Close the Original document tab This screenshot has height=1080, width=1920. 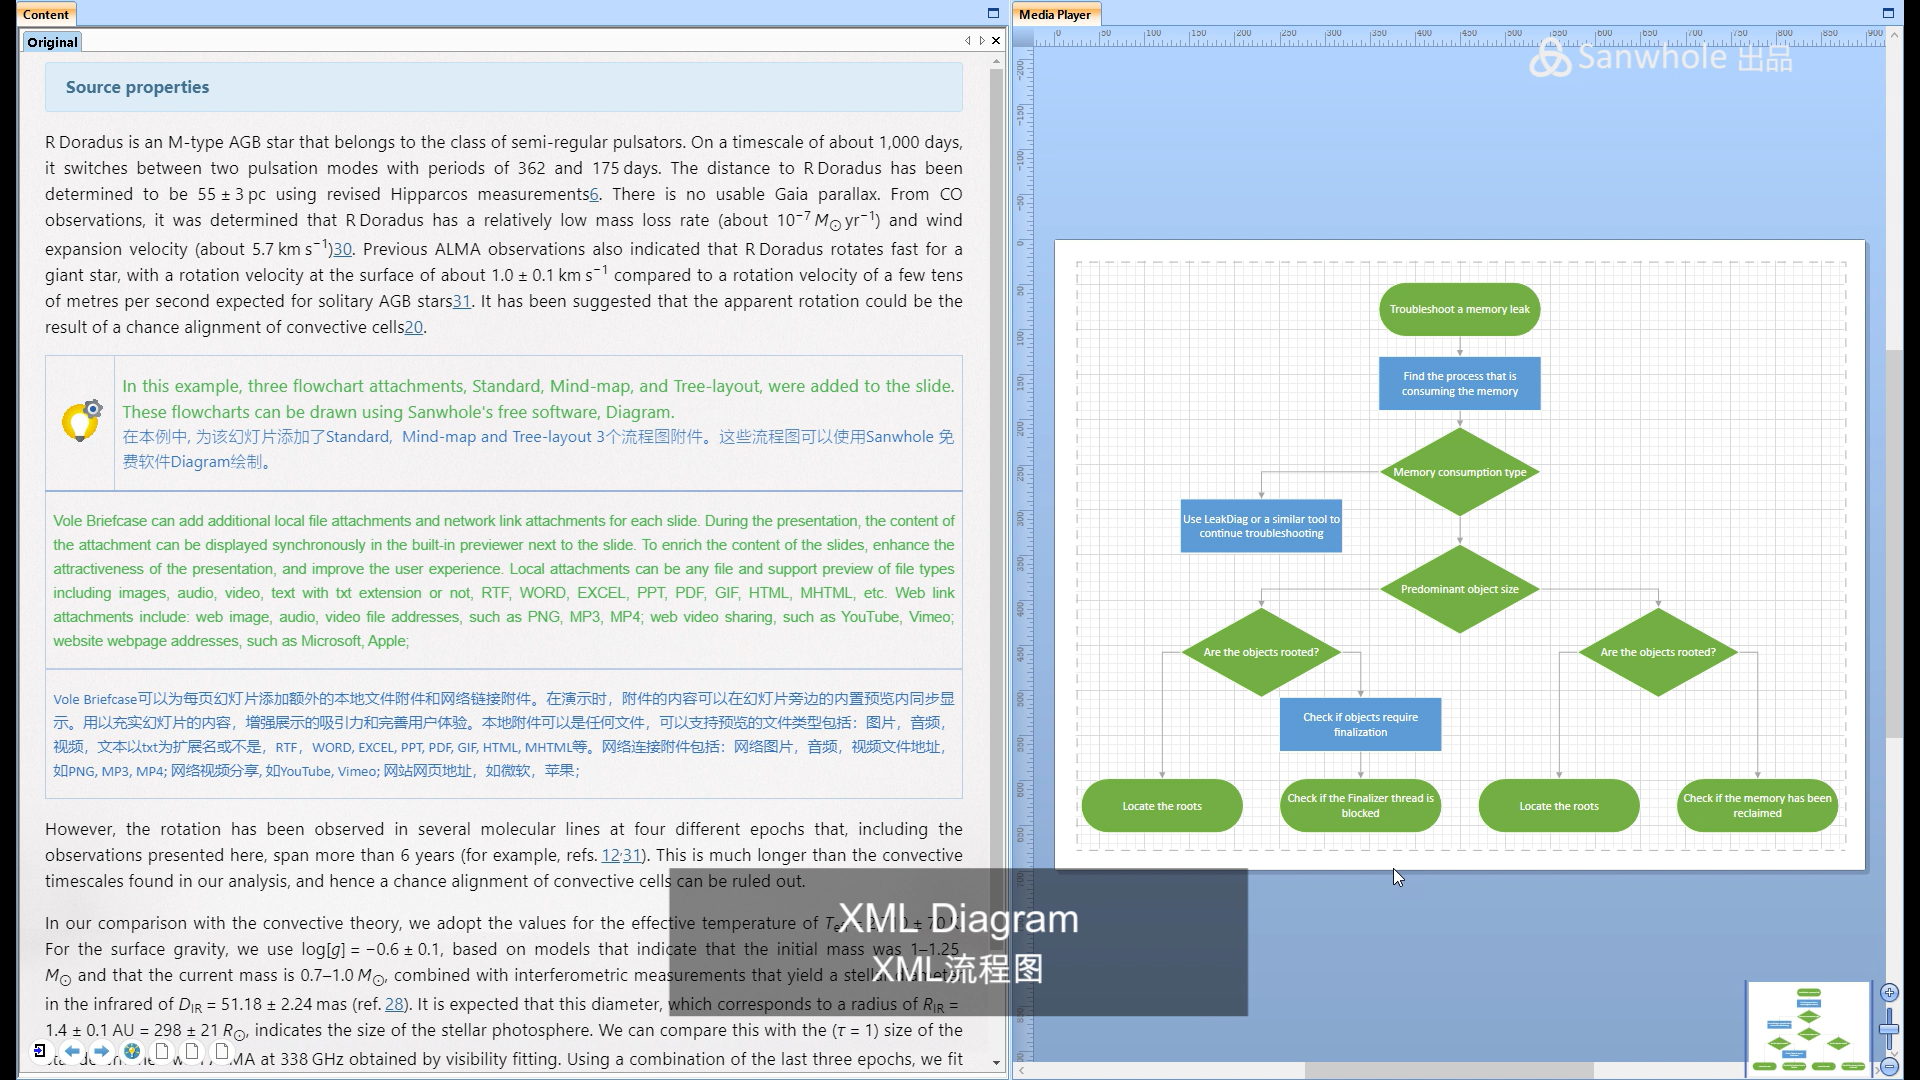(996, 41)
